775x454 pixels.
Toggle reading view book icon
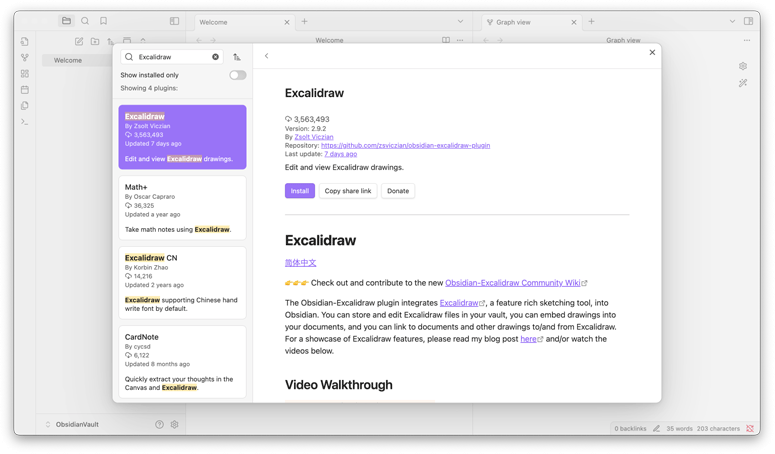(x=446, y=40)
